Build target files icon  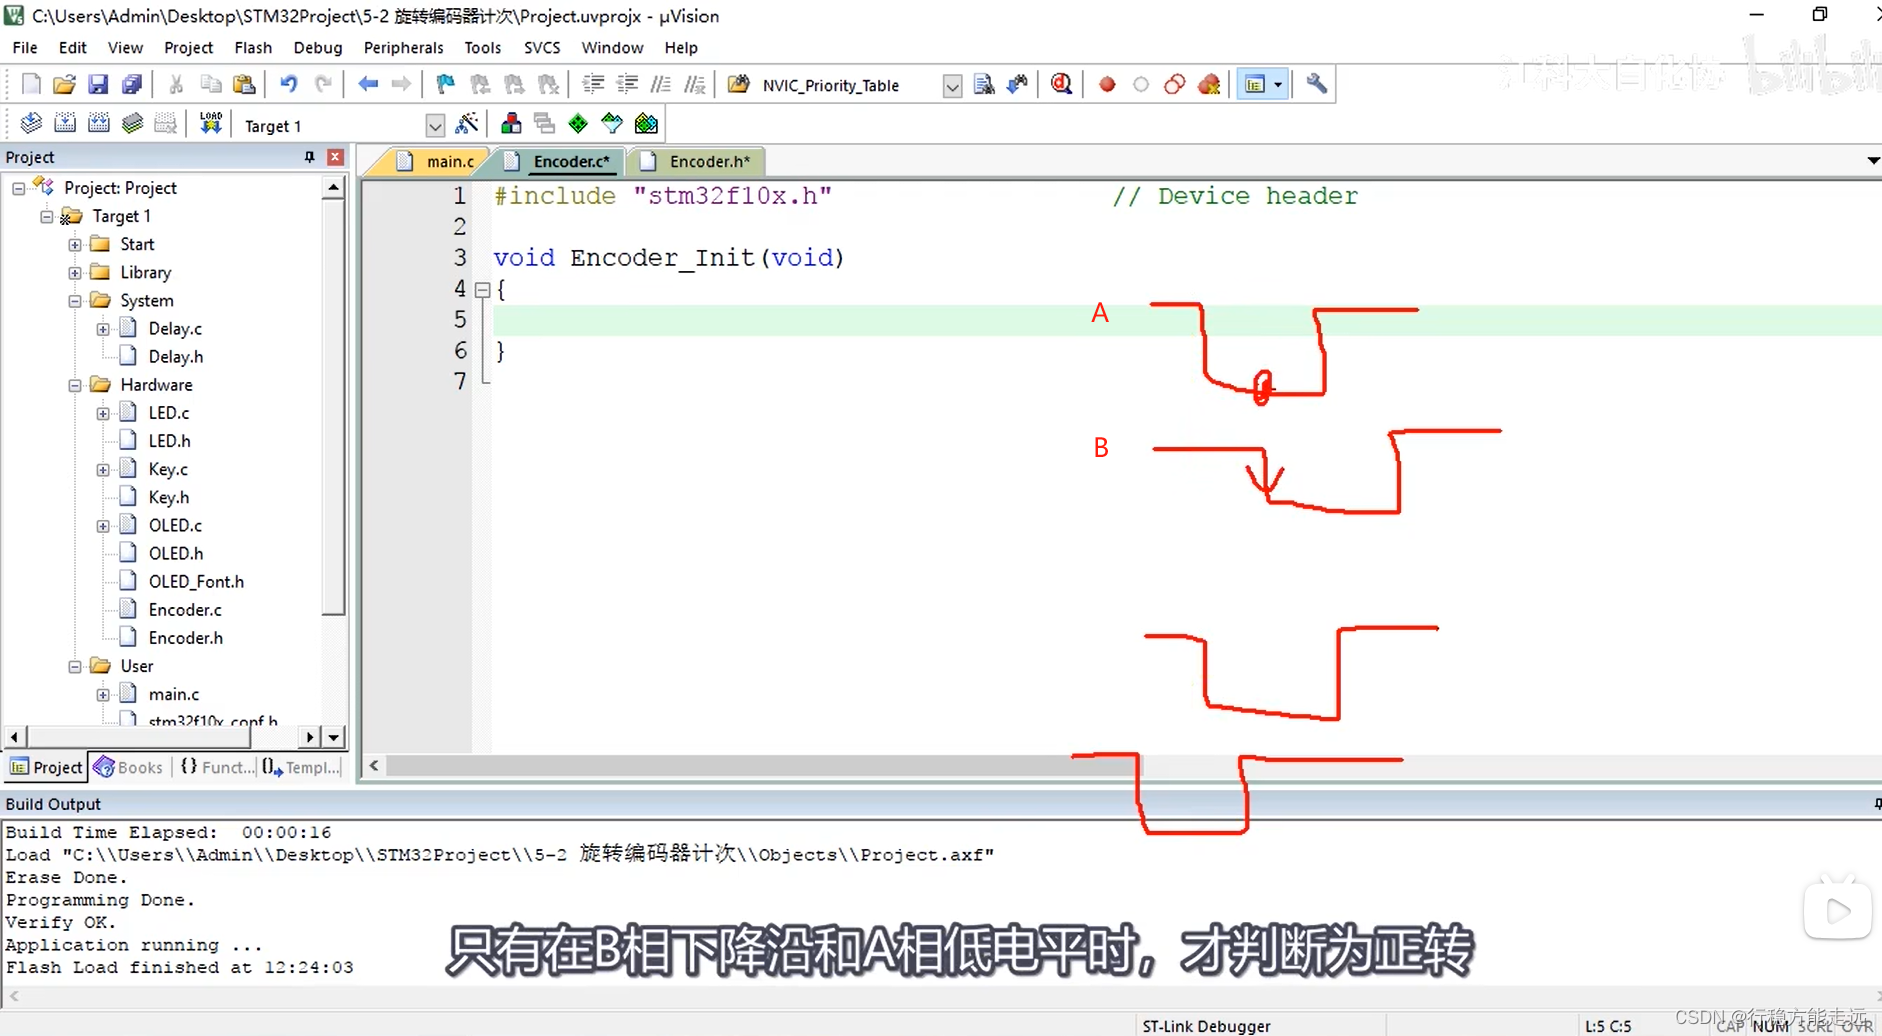(x=65, y=124)
